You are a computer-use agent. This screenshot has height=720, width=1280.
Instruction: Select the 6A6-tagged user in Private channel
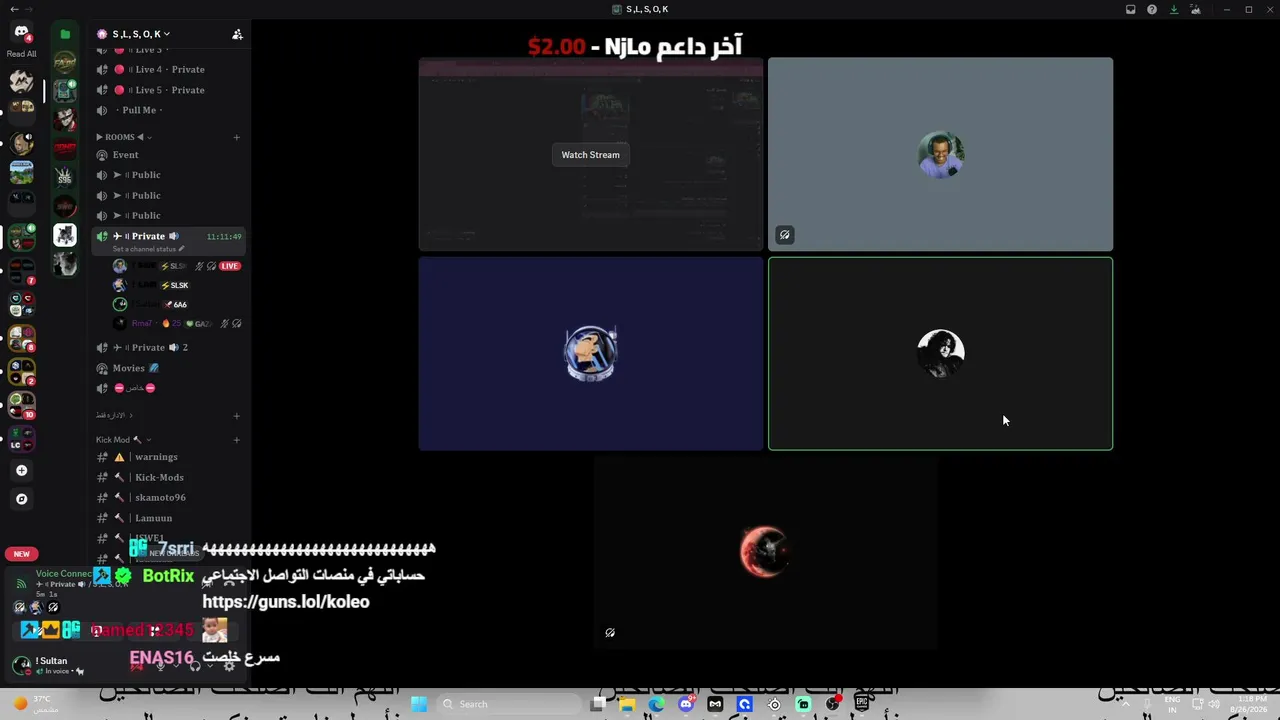point(176,304)
